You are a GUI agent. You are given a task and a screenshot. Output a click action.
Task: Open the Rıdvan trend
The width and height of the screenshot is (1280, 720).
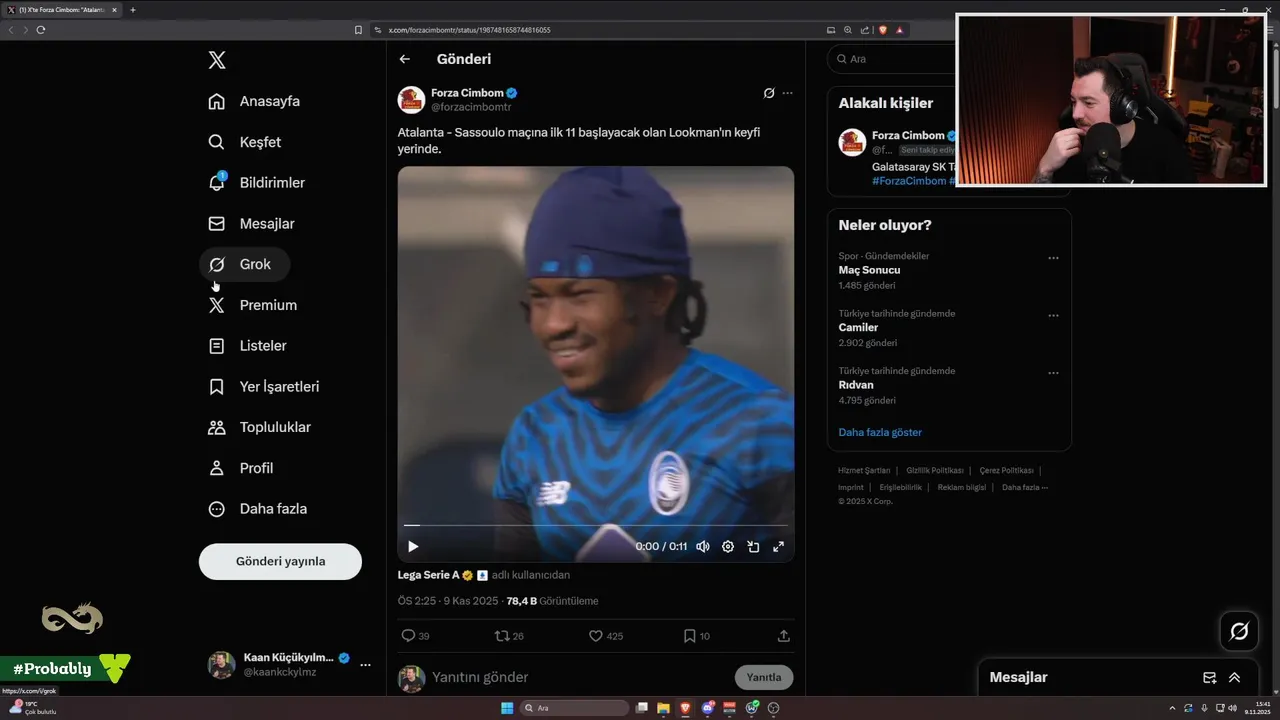pyautogui.click(x=856, y=385)
